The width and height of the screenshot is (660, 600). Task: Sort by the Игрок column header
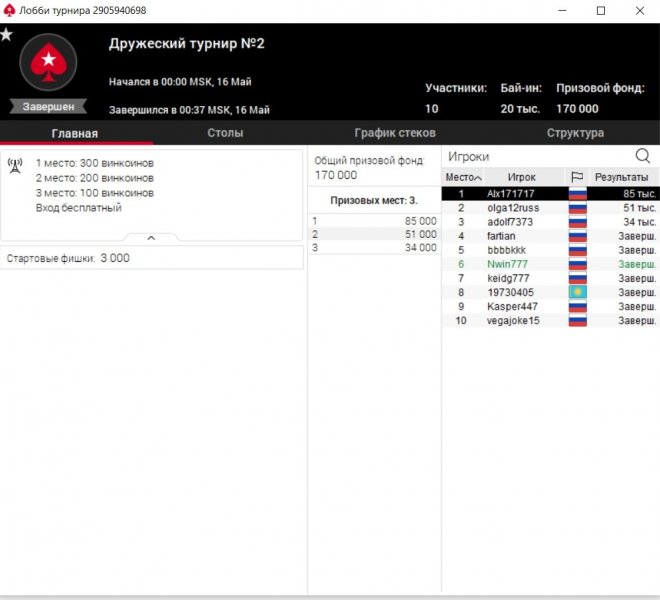[521, 177]
